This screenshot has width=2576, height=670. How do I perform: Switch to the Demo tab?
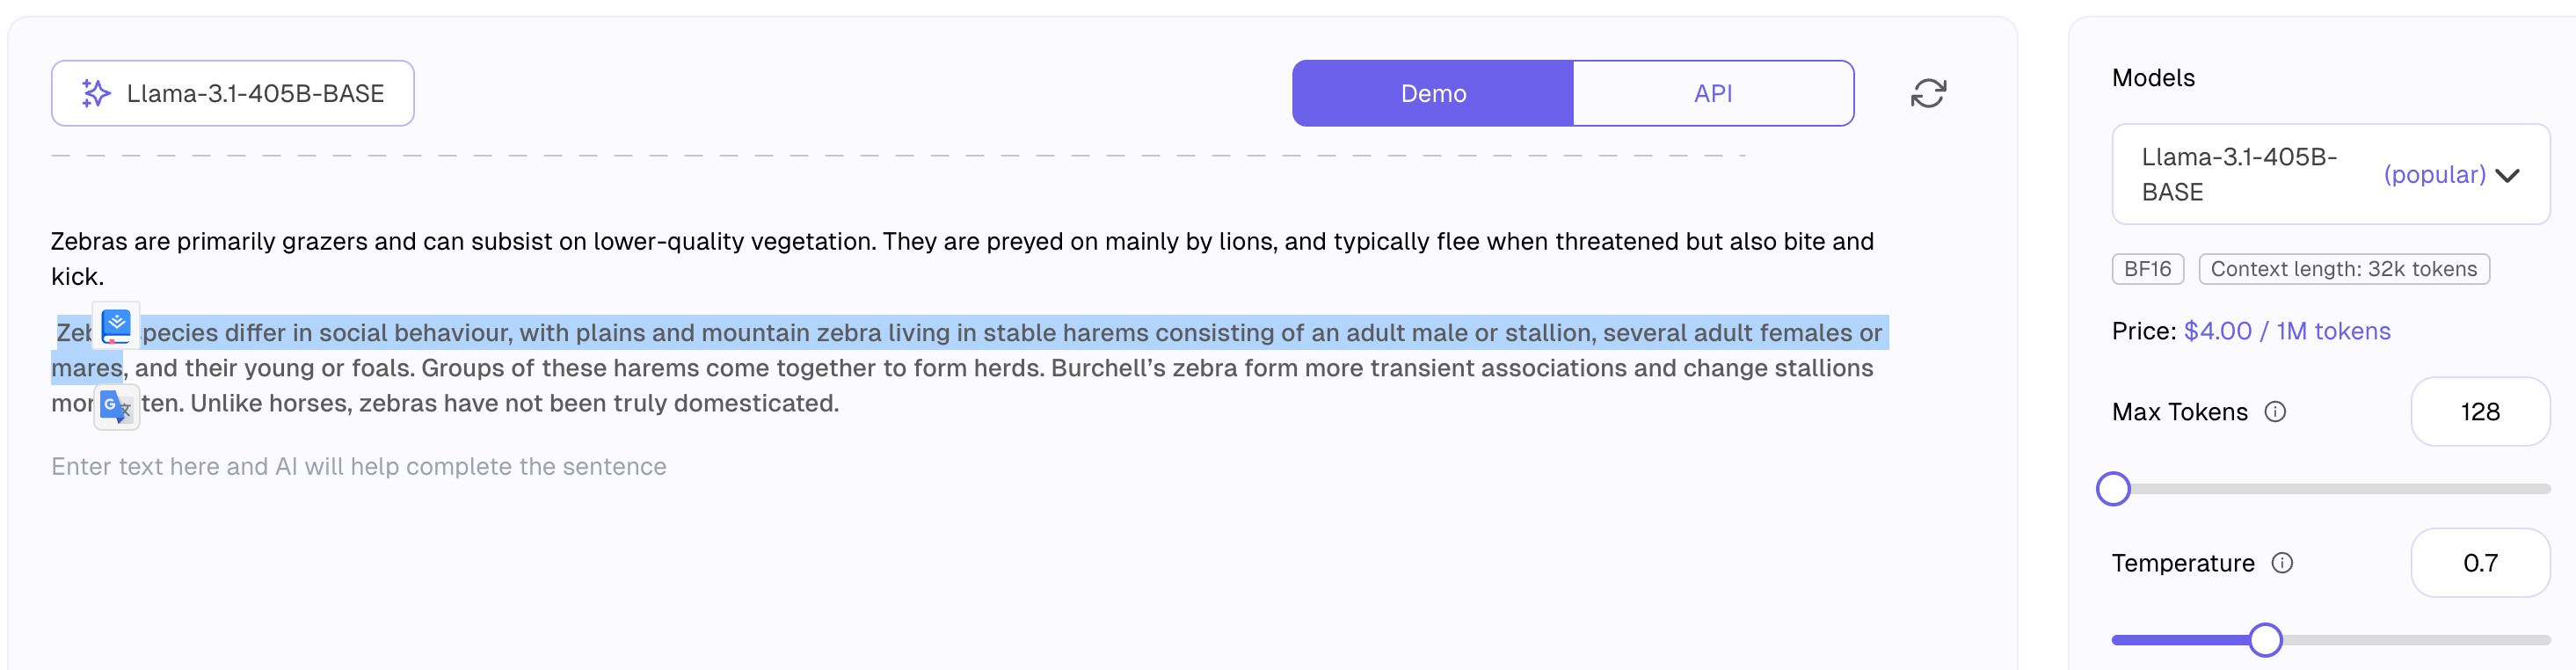(1433, 93)
